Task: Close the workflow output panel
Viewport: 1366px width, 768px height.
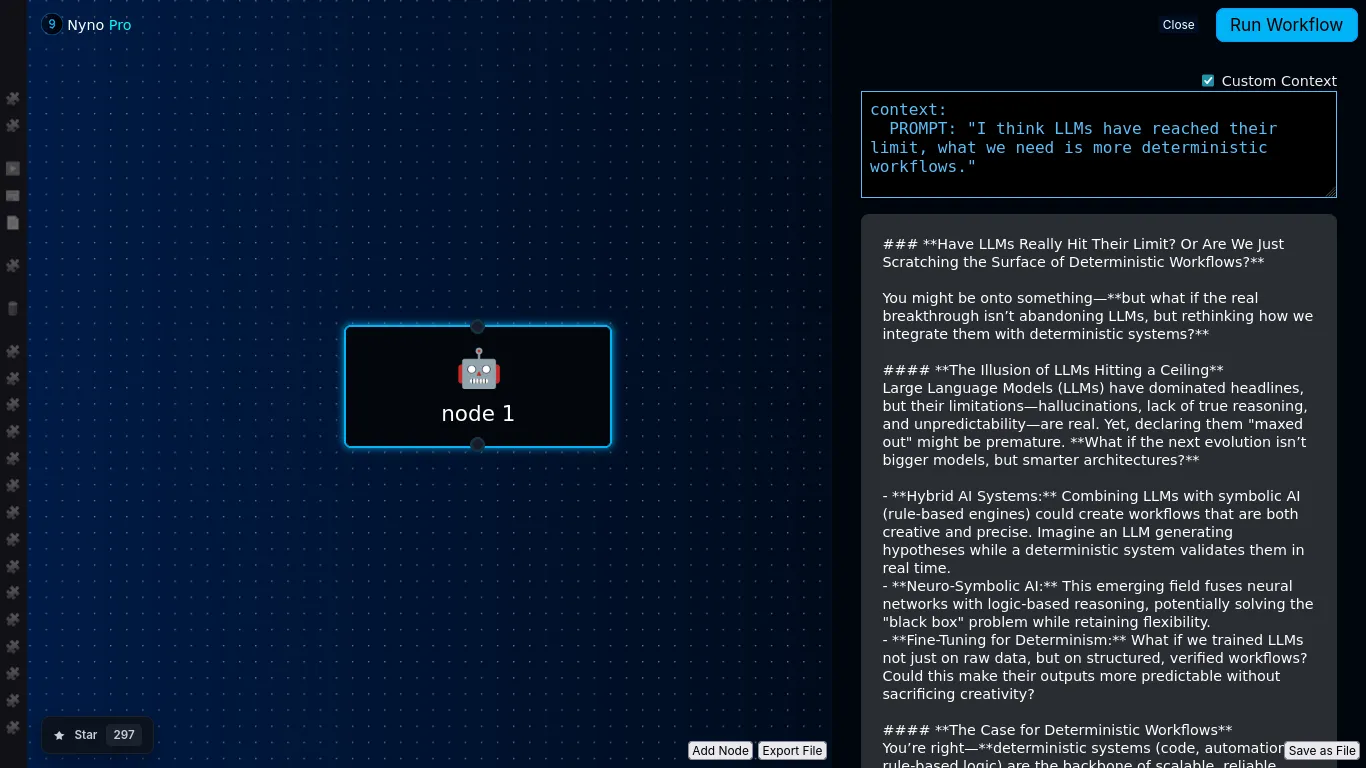Action: click(1178, 25)
